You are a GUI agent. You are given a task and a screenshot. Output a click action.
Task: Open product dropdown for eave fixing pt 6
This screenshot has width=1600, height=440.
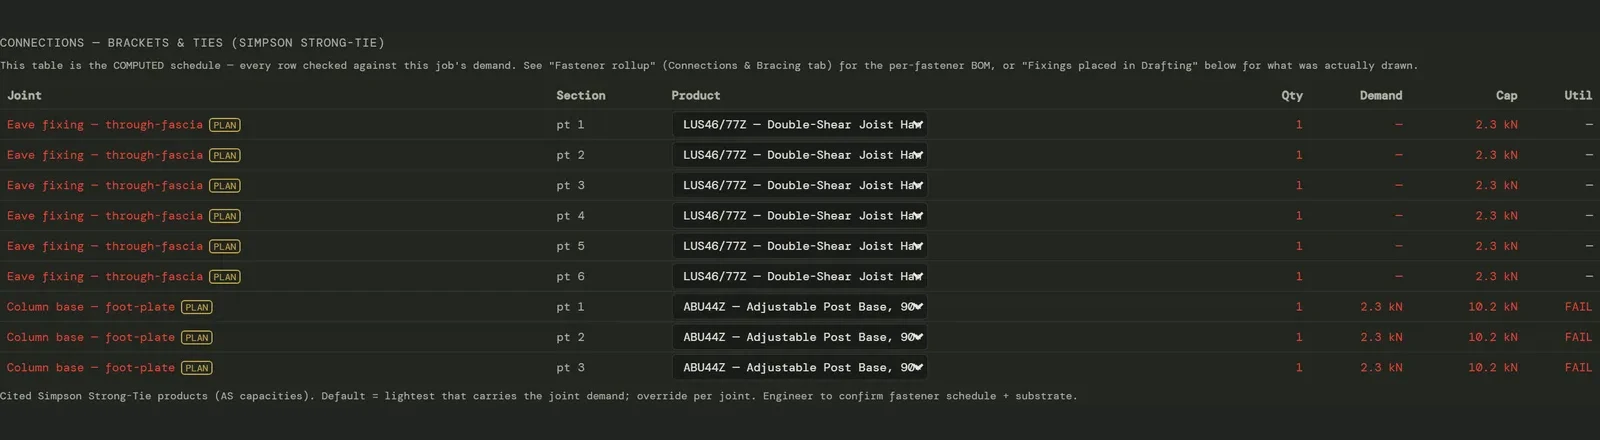[x=800, y=276]
